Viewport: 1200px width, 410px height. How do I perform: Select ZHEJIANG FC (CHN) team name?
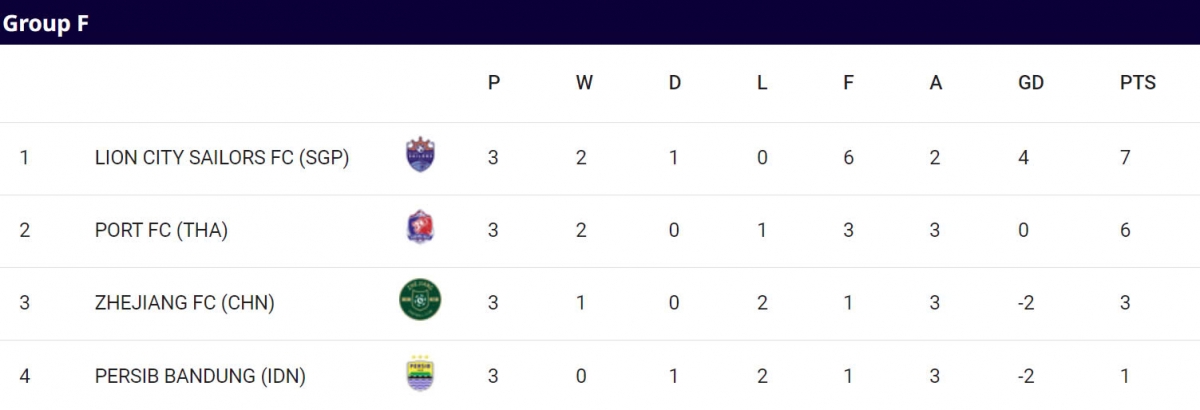(x=185, y=303)
